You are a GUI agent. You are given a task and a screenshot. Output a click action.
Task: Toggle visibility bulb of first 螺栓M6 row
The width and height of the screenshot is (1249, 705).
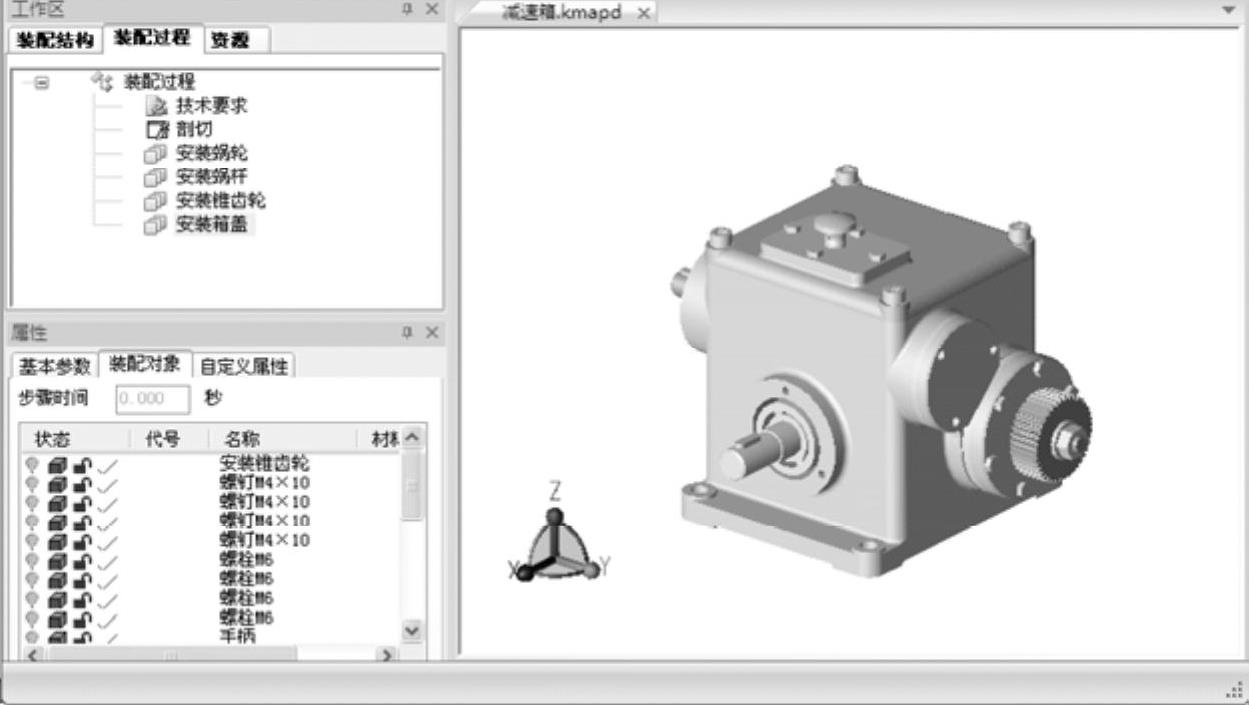click(32, 560)
